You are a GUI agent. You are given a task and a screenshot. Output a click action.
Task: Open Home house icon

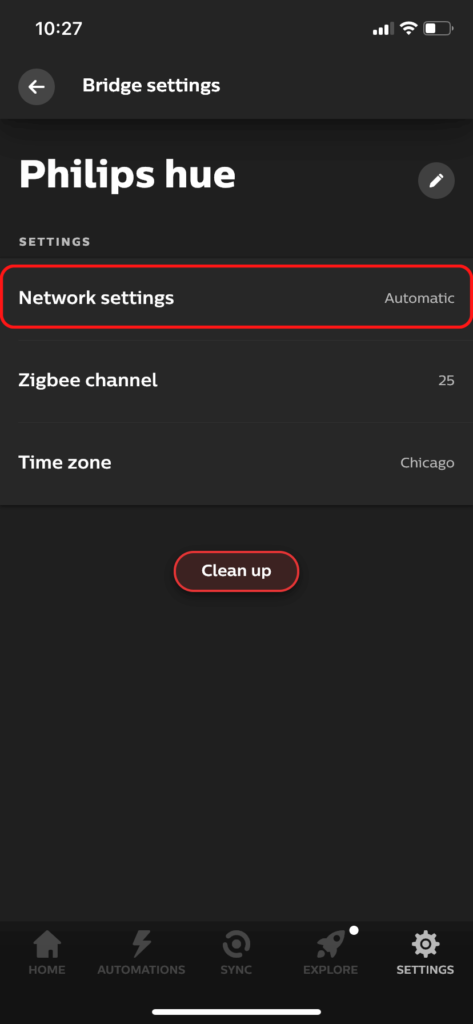pos(47,944)
